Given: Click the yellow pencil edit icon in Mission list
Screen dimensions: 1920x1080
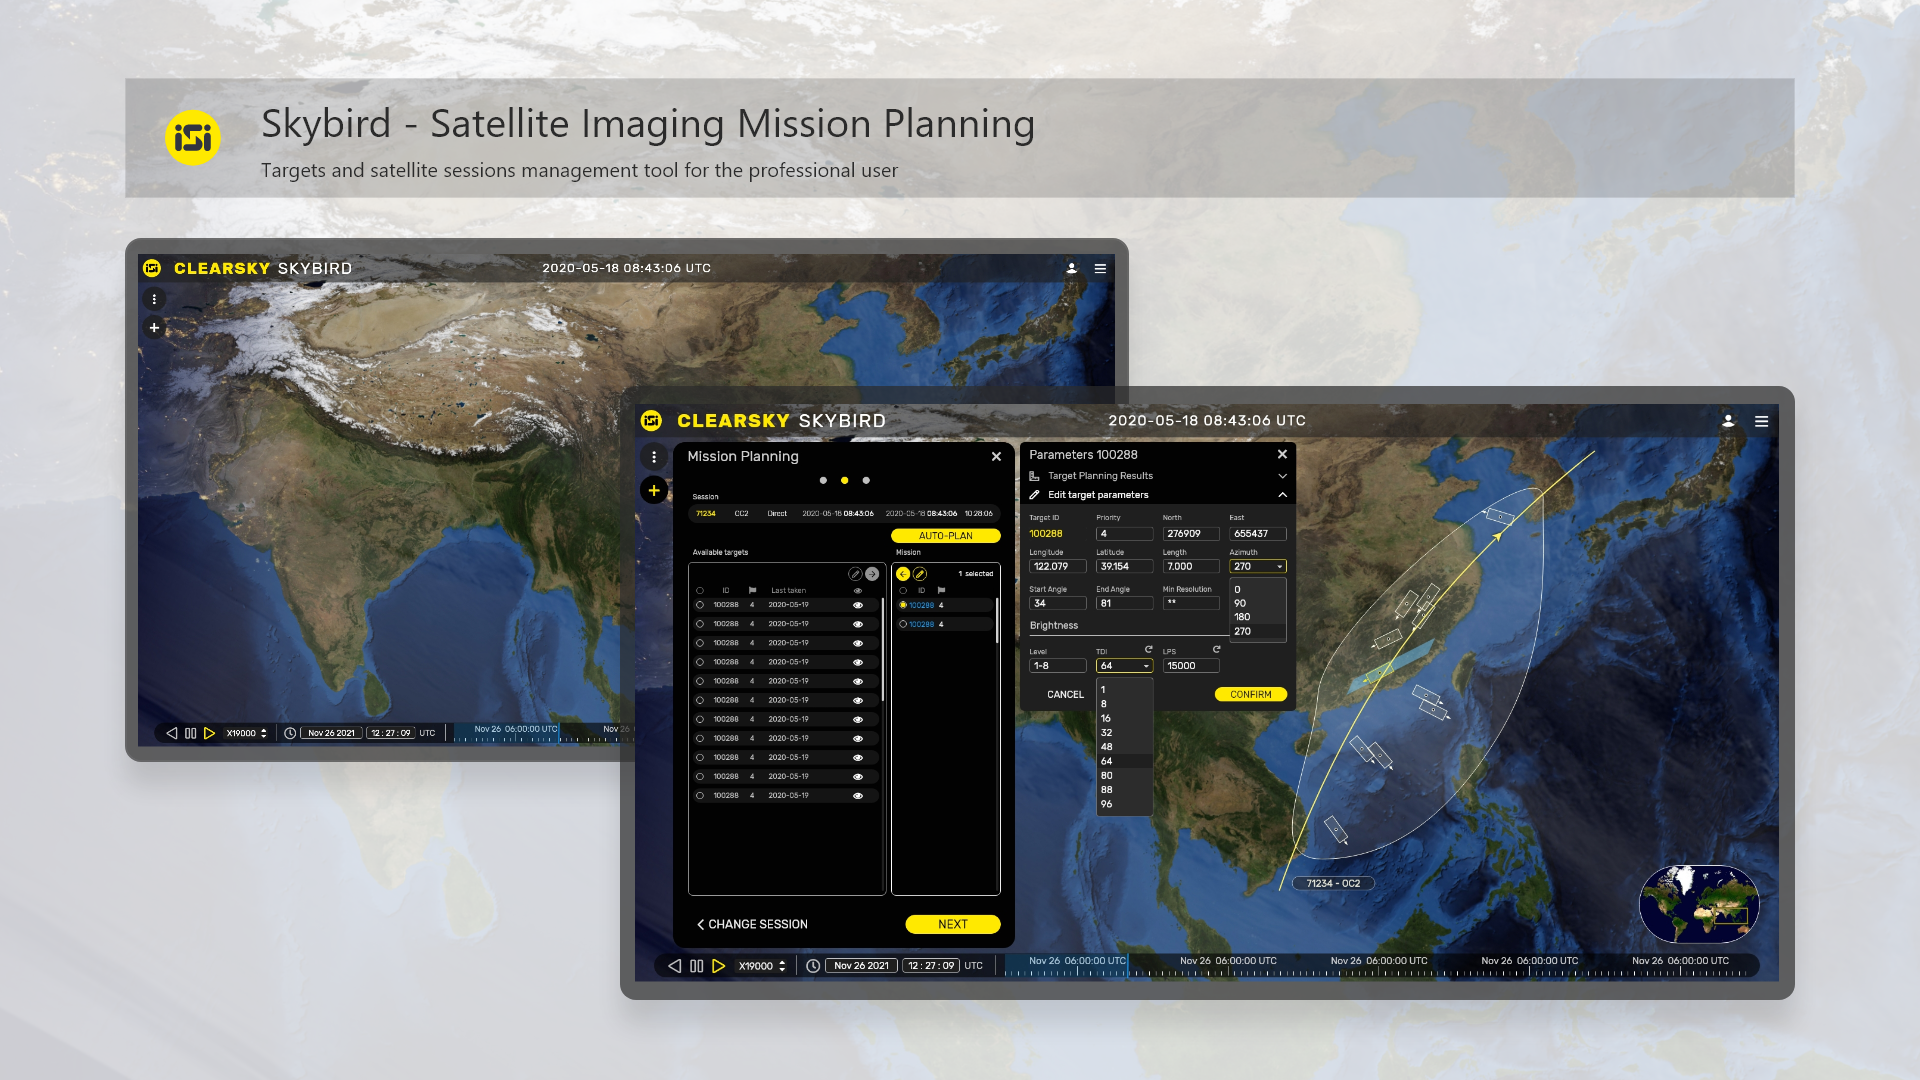Looking at the screenshot, I should pos(920,574).
